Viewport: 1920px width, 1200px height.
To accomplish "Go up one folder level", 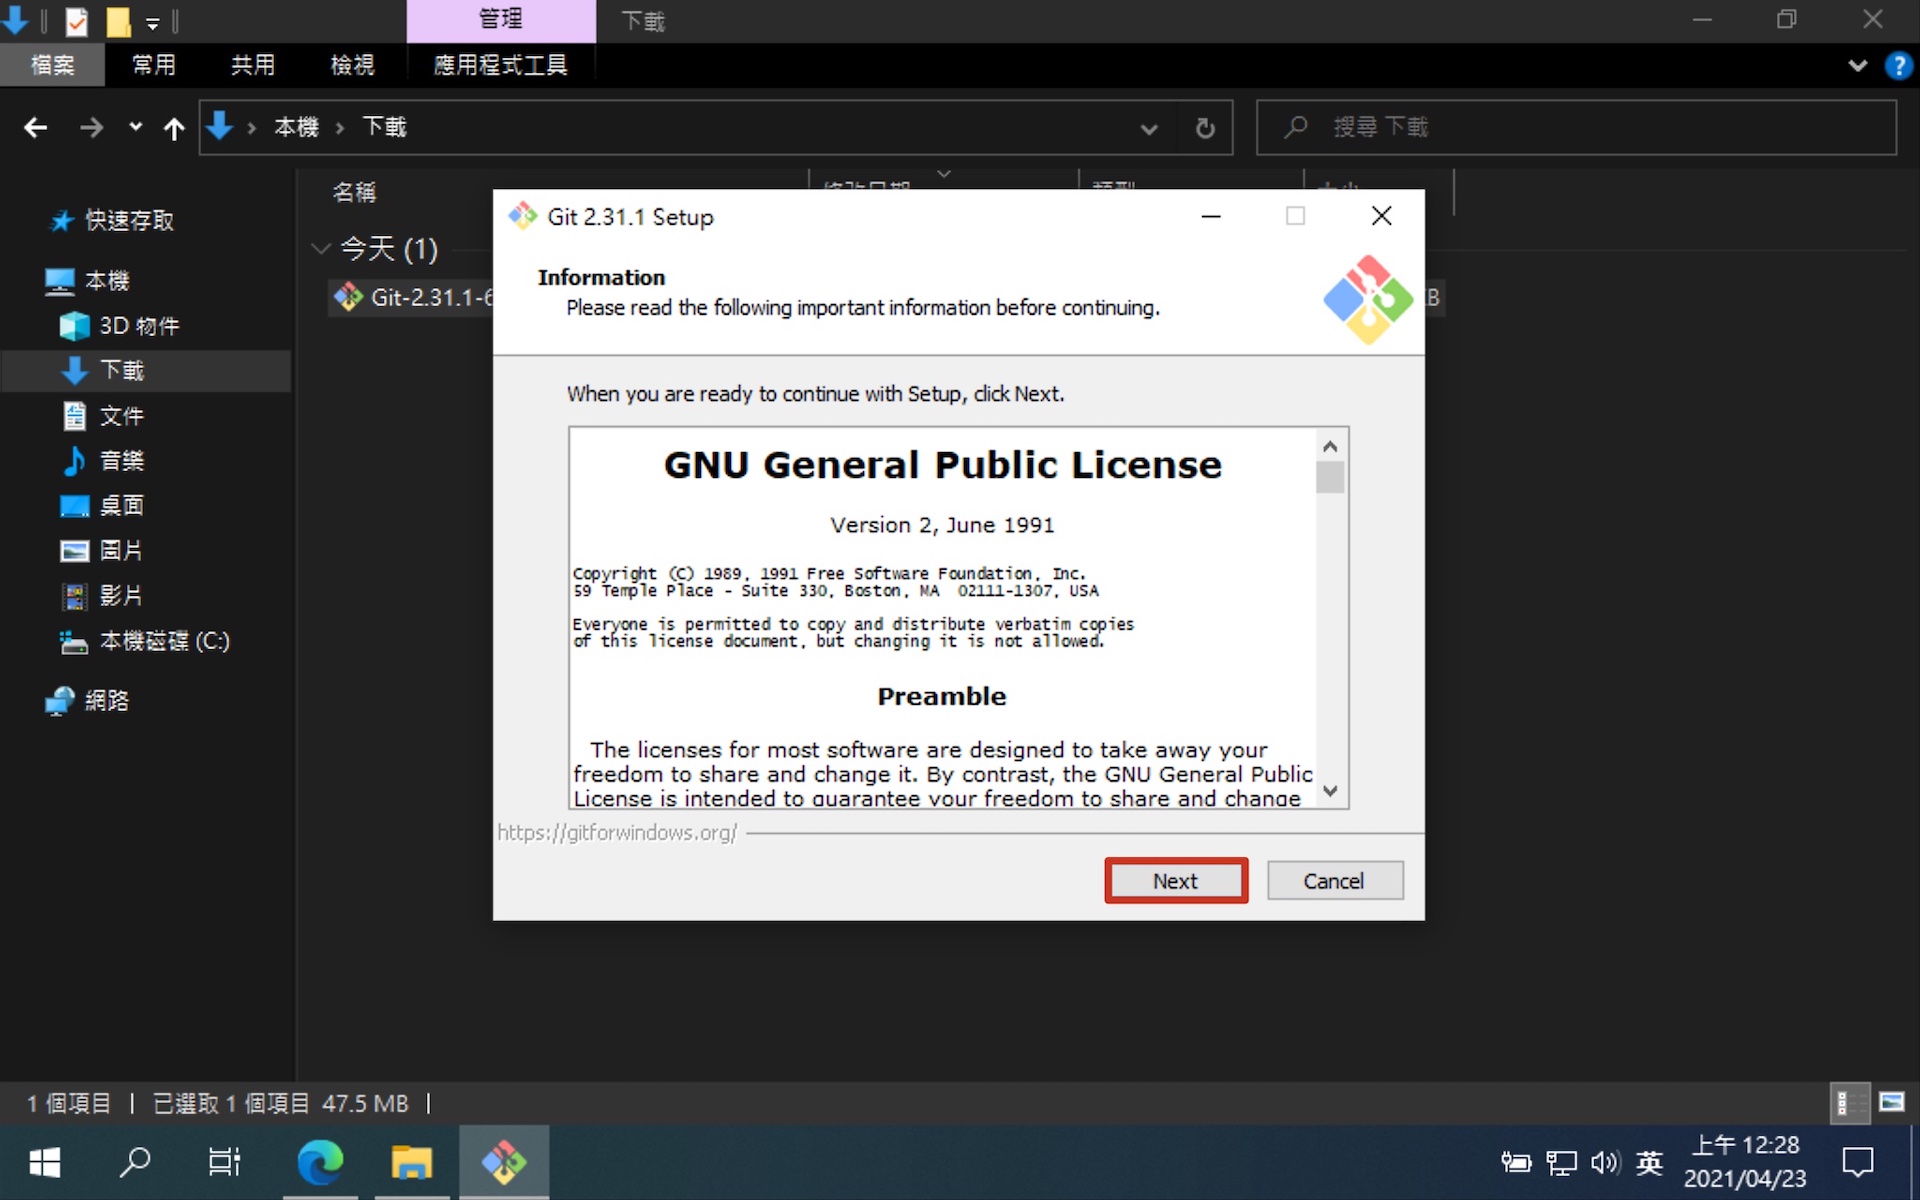I will pyautogui.click(x=174, y=128).
